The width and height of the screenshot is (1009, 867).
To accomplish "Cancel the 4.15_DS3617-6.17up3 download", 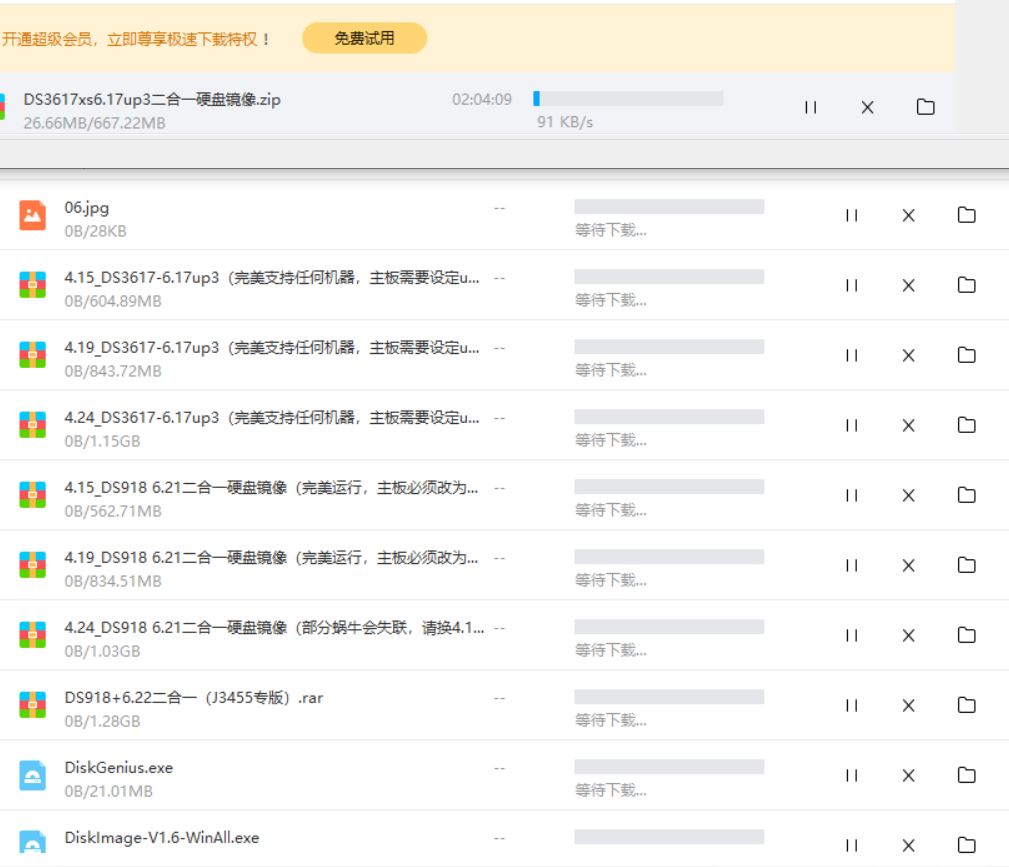I will [908, 285].
